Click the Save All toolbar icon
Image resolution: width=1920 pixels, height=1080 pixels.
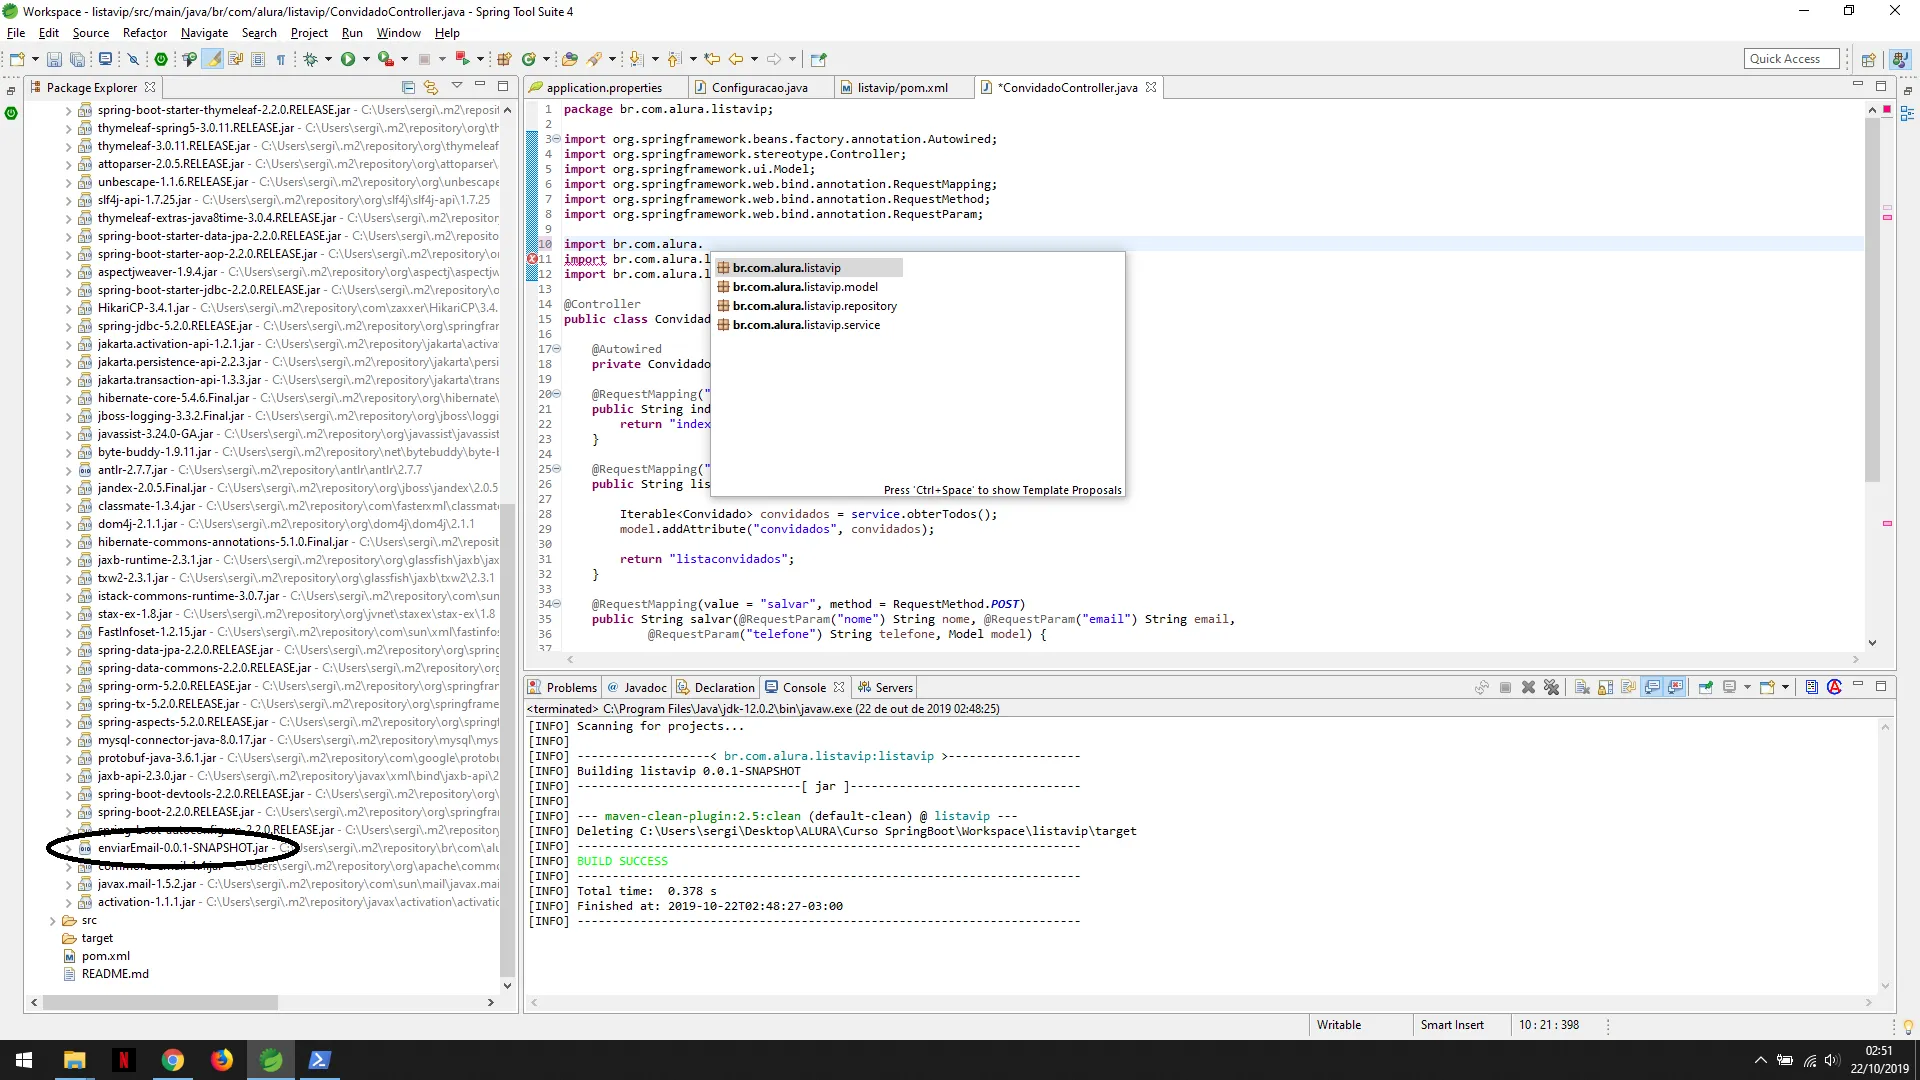[77, 59]
